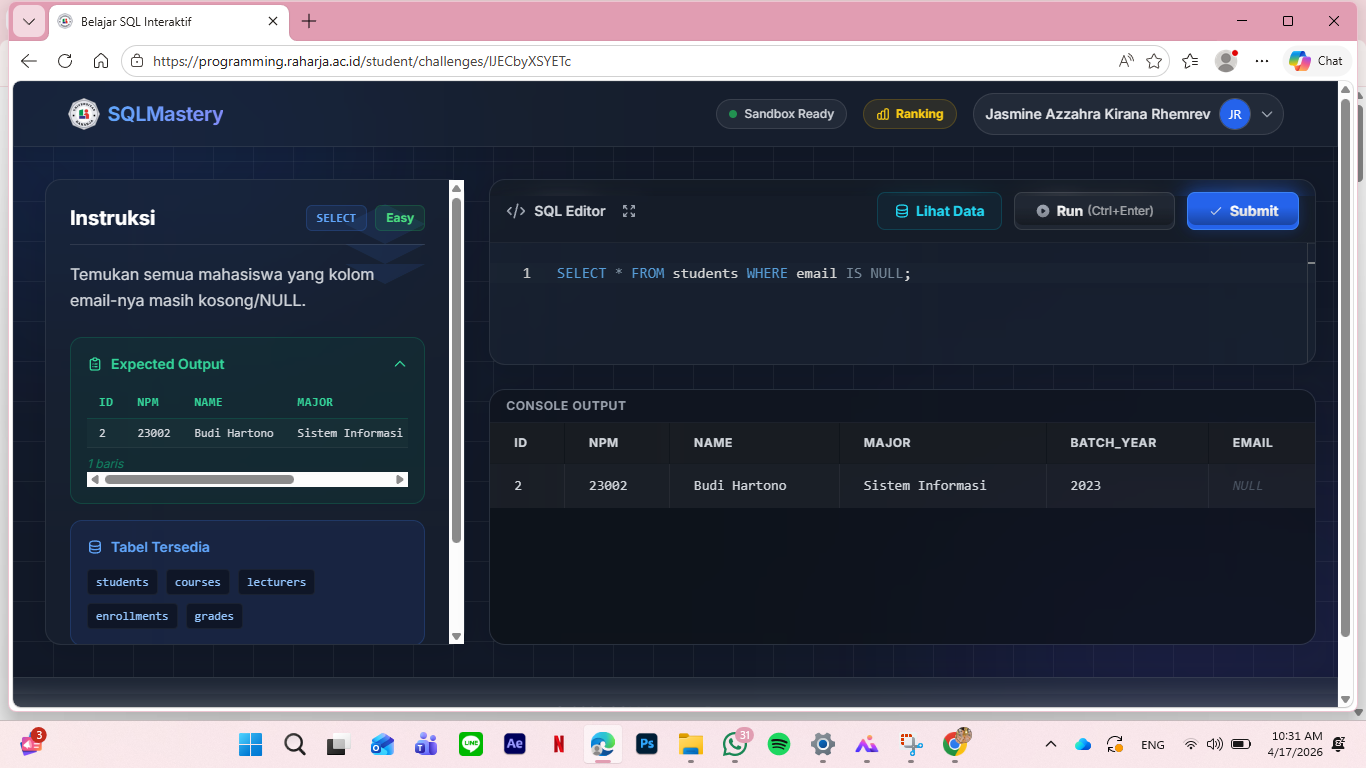Collapse the Expected Output section

pos(400,364)
